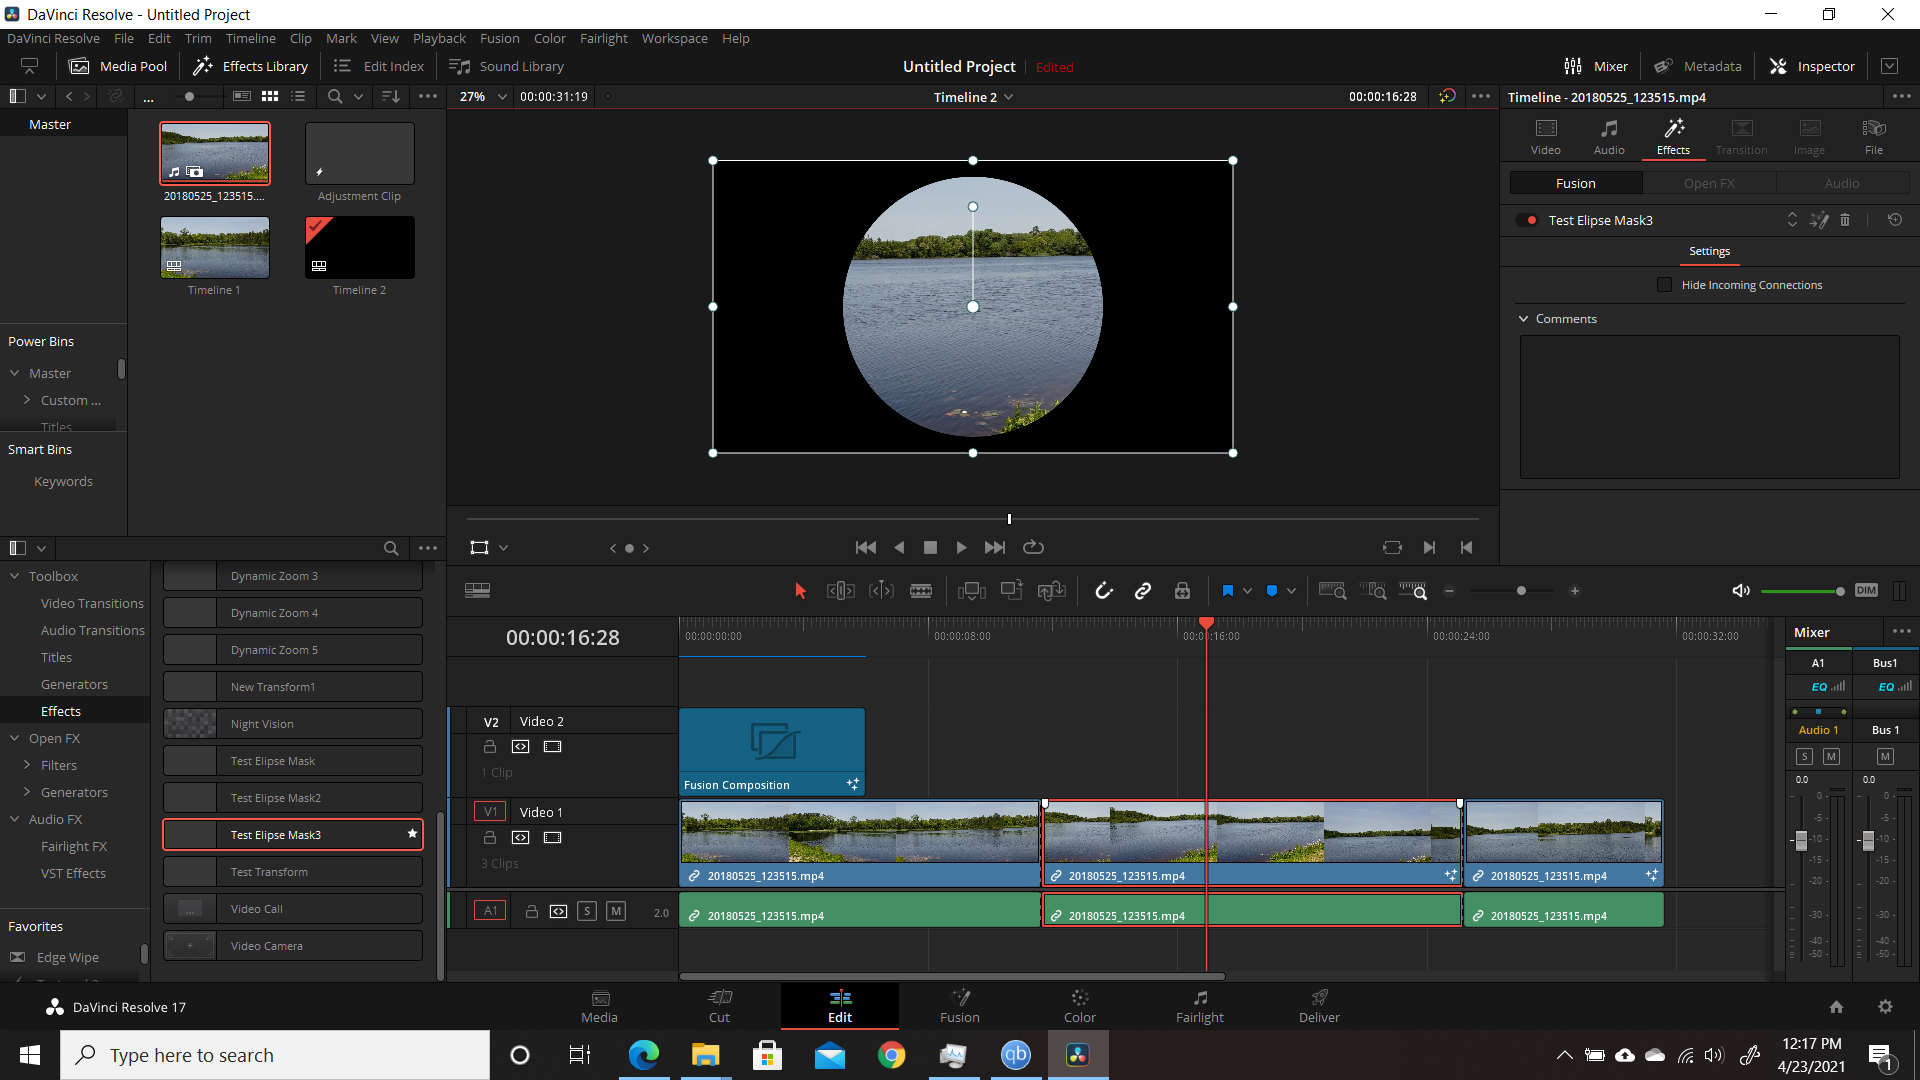Open the Workspace menu
The image size is (1920, 1080).
674,38
